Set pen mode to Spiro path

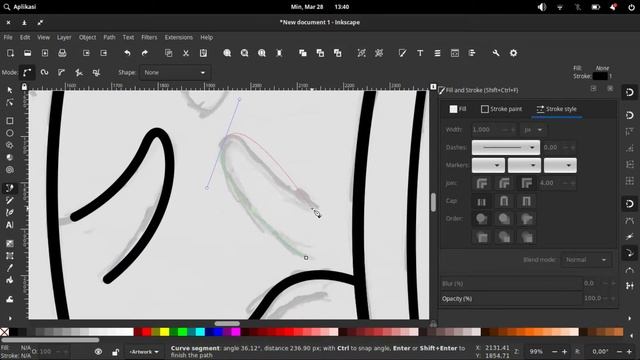click(44, 73)
